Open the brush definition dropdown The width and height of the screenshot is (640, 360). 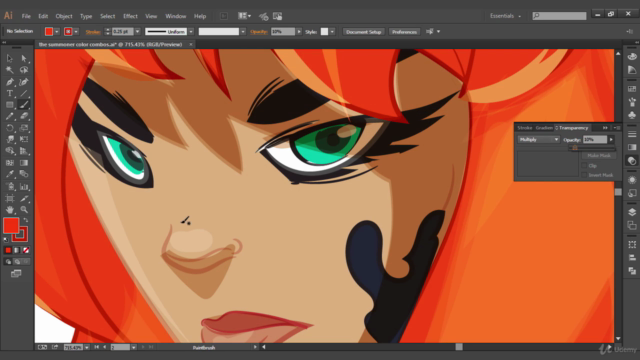click(243, 31)
